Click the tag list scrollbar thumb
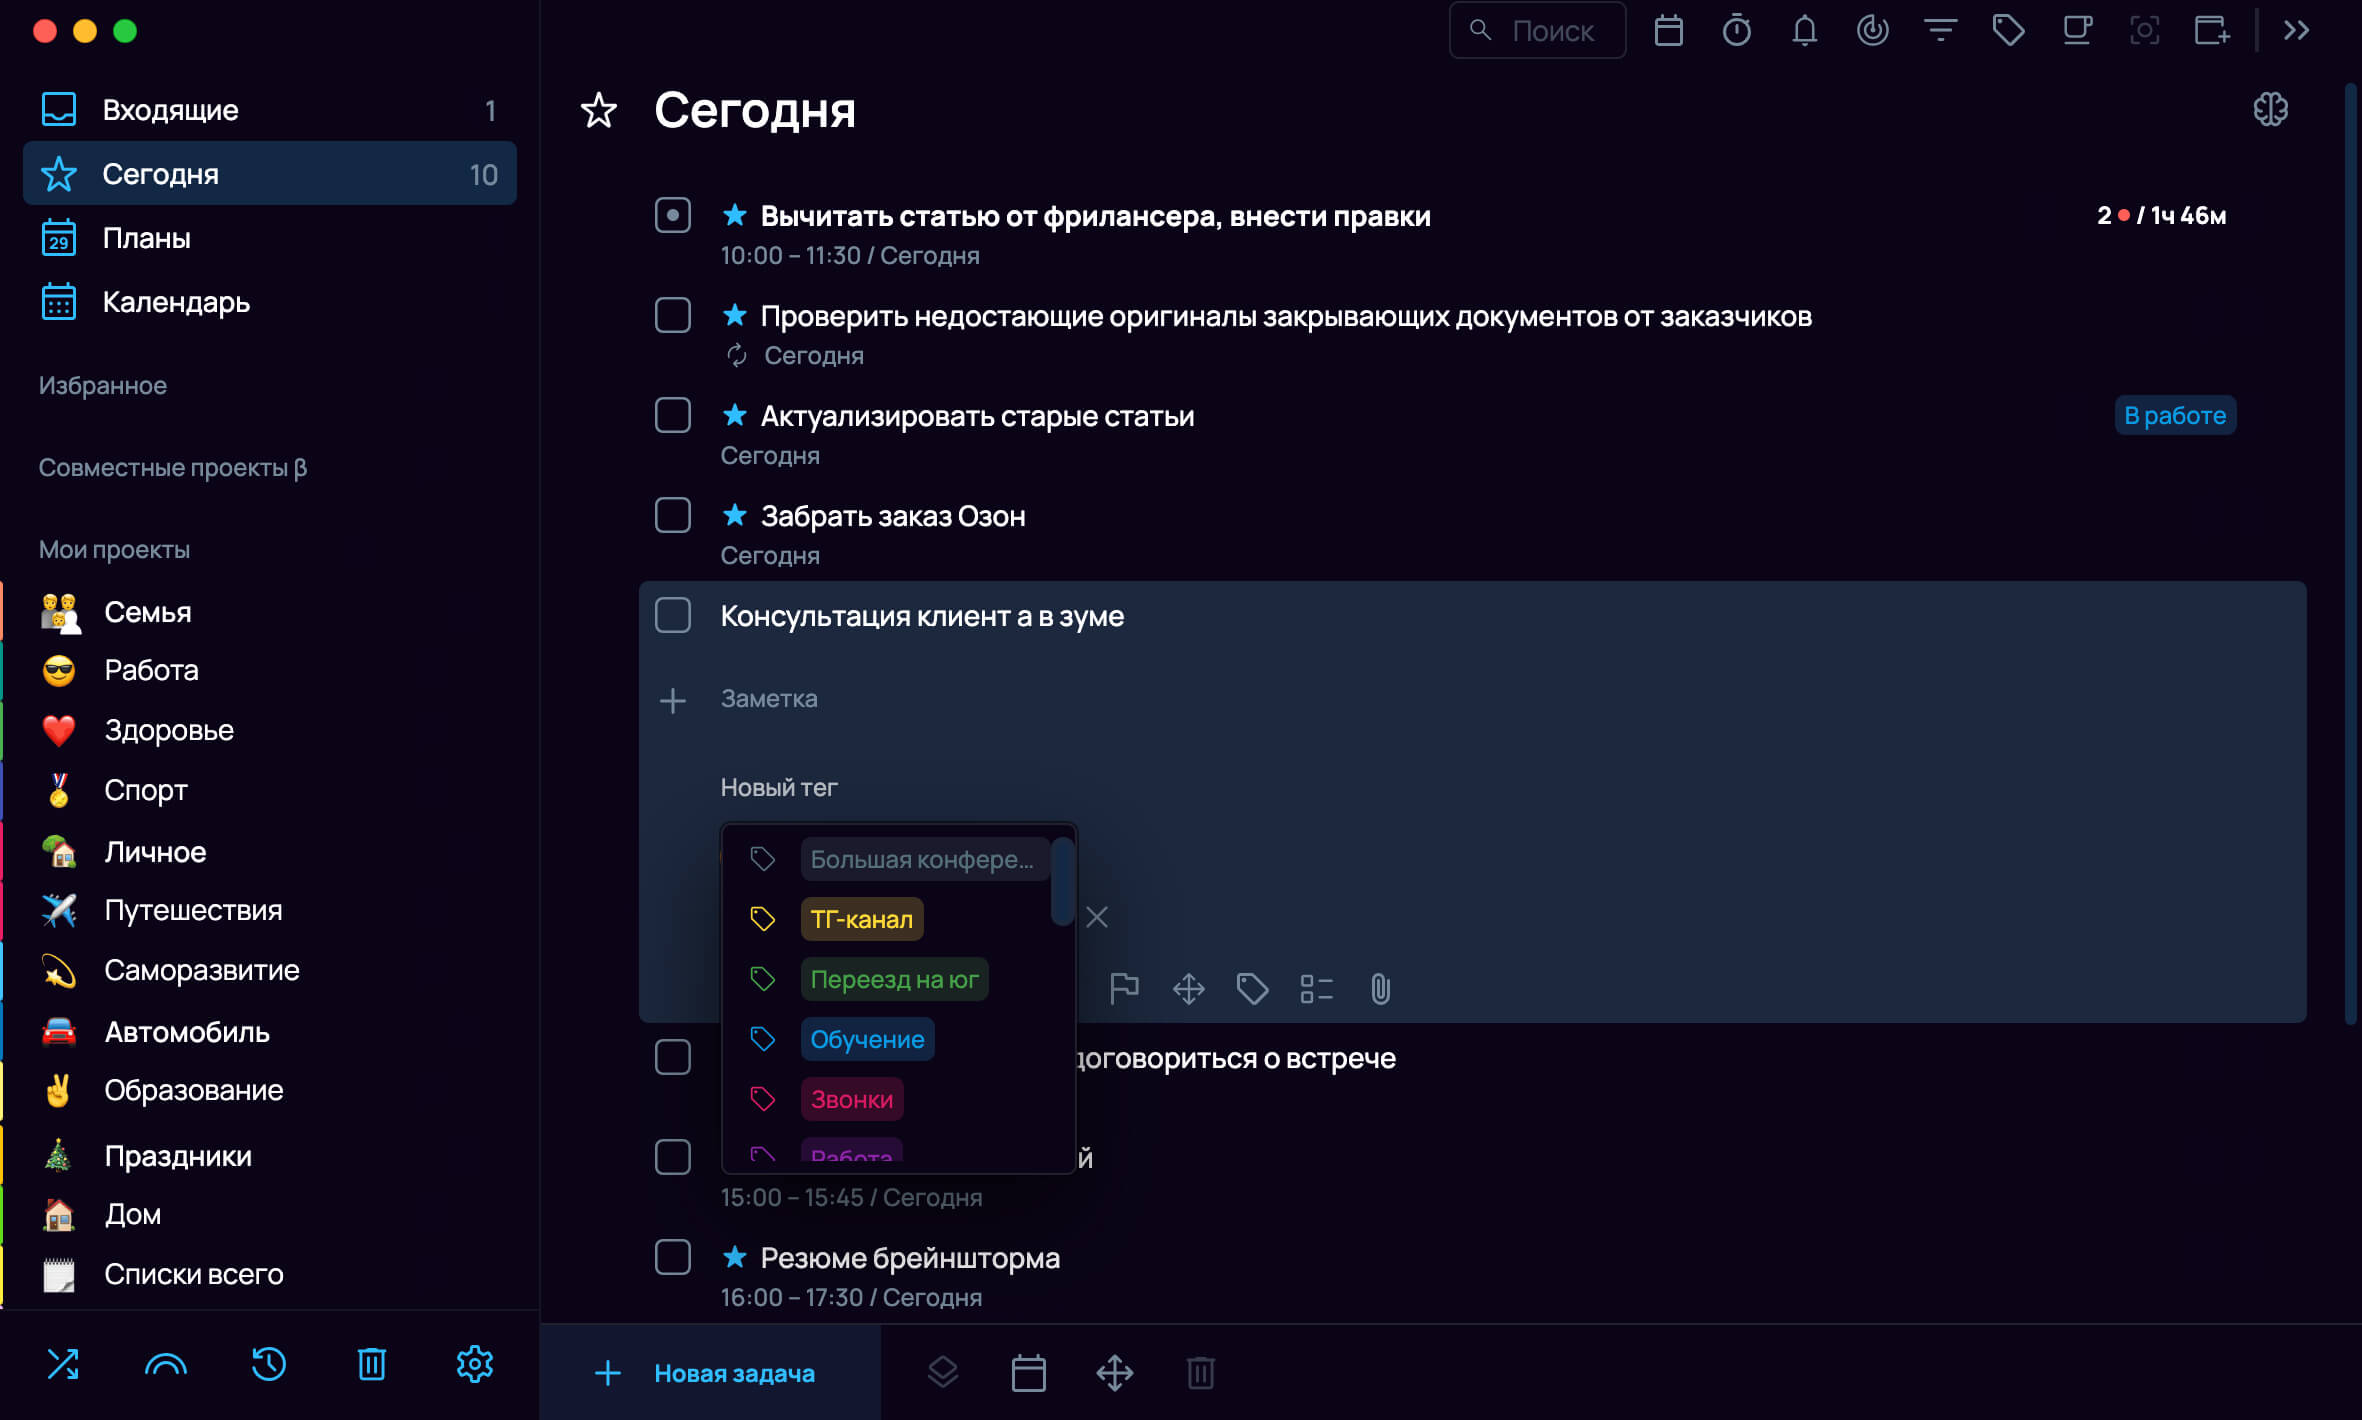Image resolution: width=2362 pixels, height=1420 pixels. 1062,881
